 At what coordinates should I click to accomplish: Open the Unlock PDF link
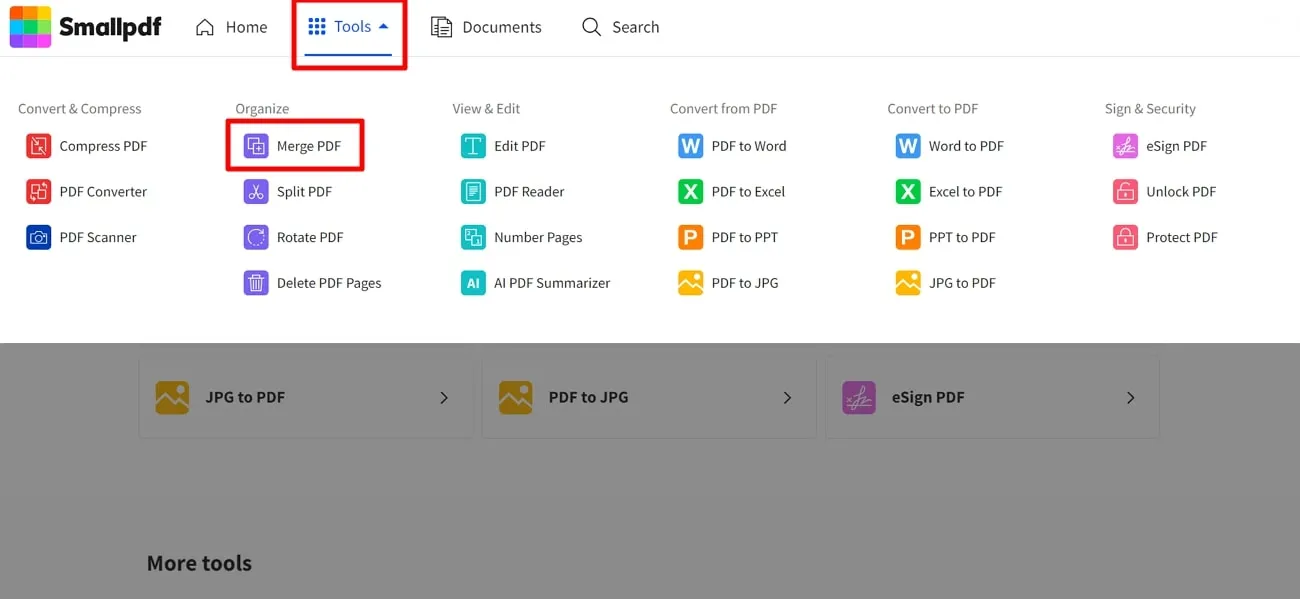coord(1165,192)
